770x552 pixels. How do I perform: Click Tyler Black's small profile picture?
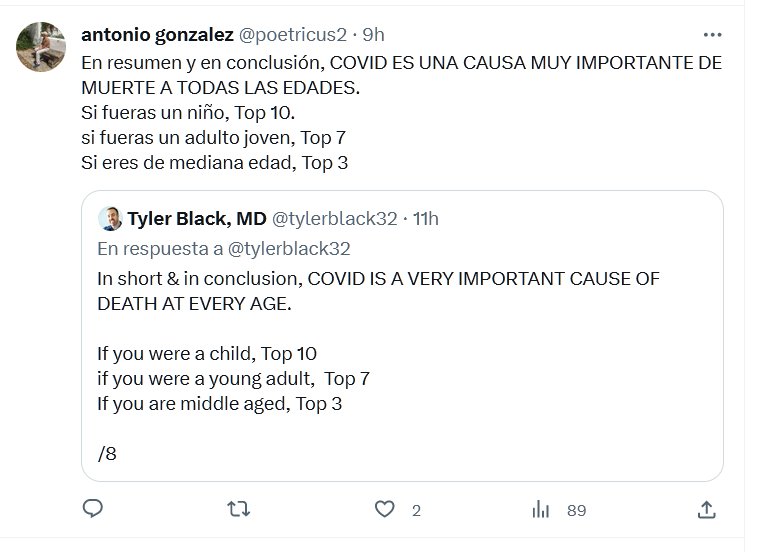[x=110, y=219]
